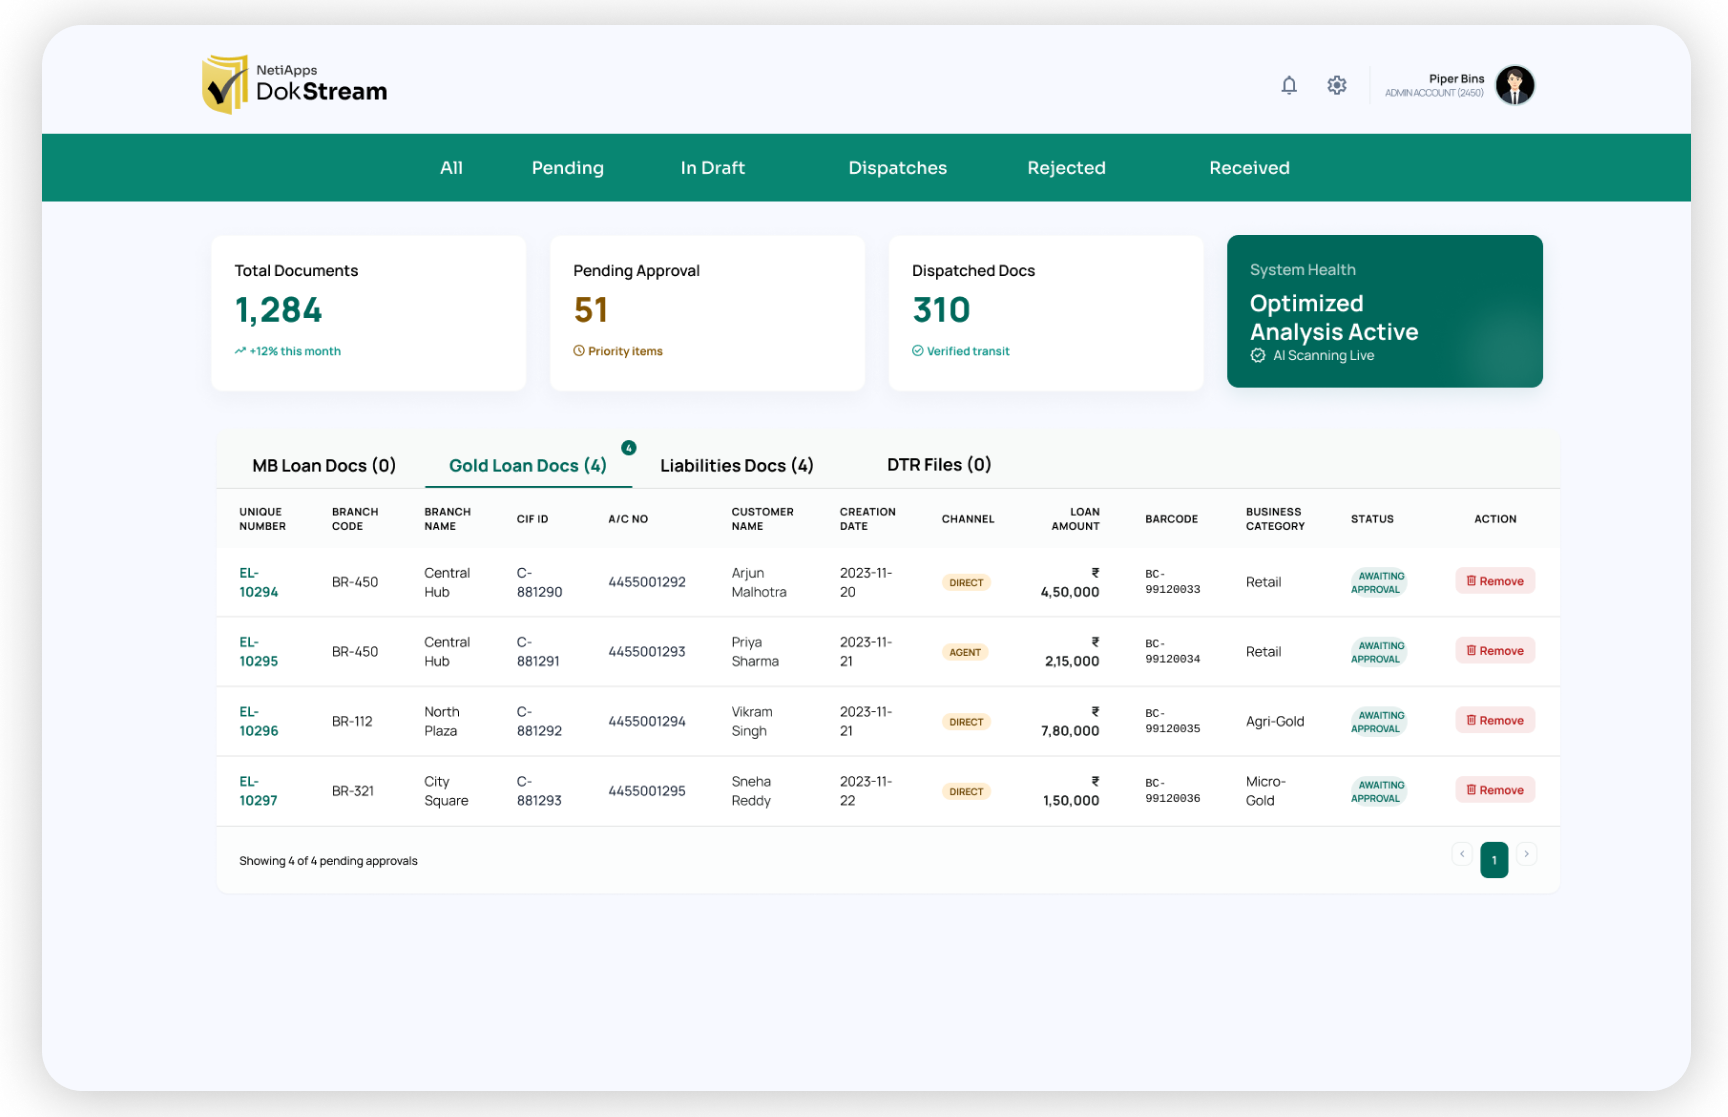Viewport: 1728px width, 1117px height.
Task: Toggle the DIRECT channel badge for Vikram Singh
Action: click(x=965, y=721)
